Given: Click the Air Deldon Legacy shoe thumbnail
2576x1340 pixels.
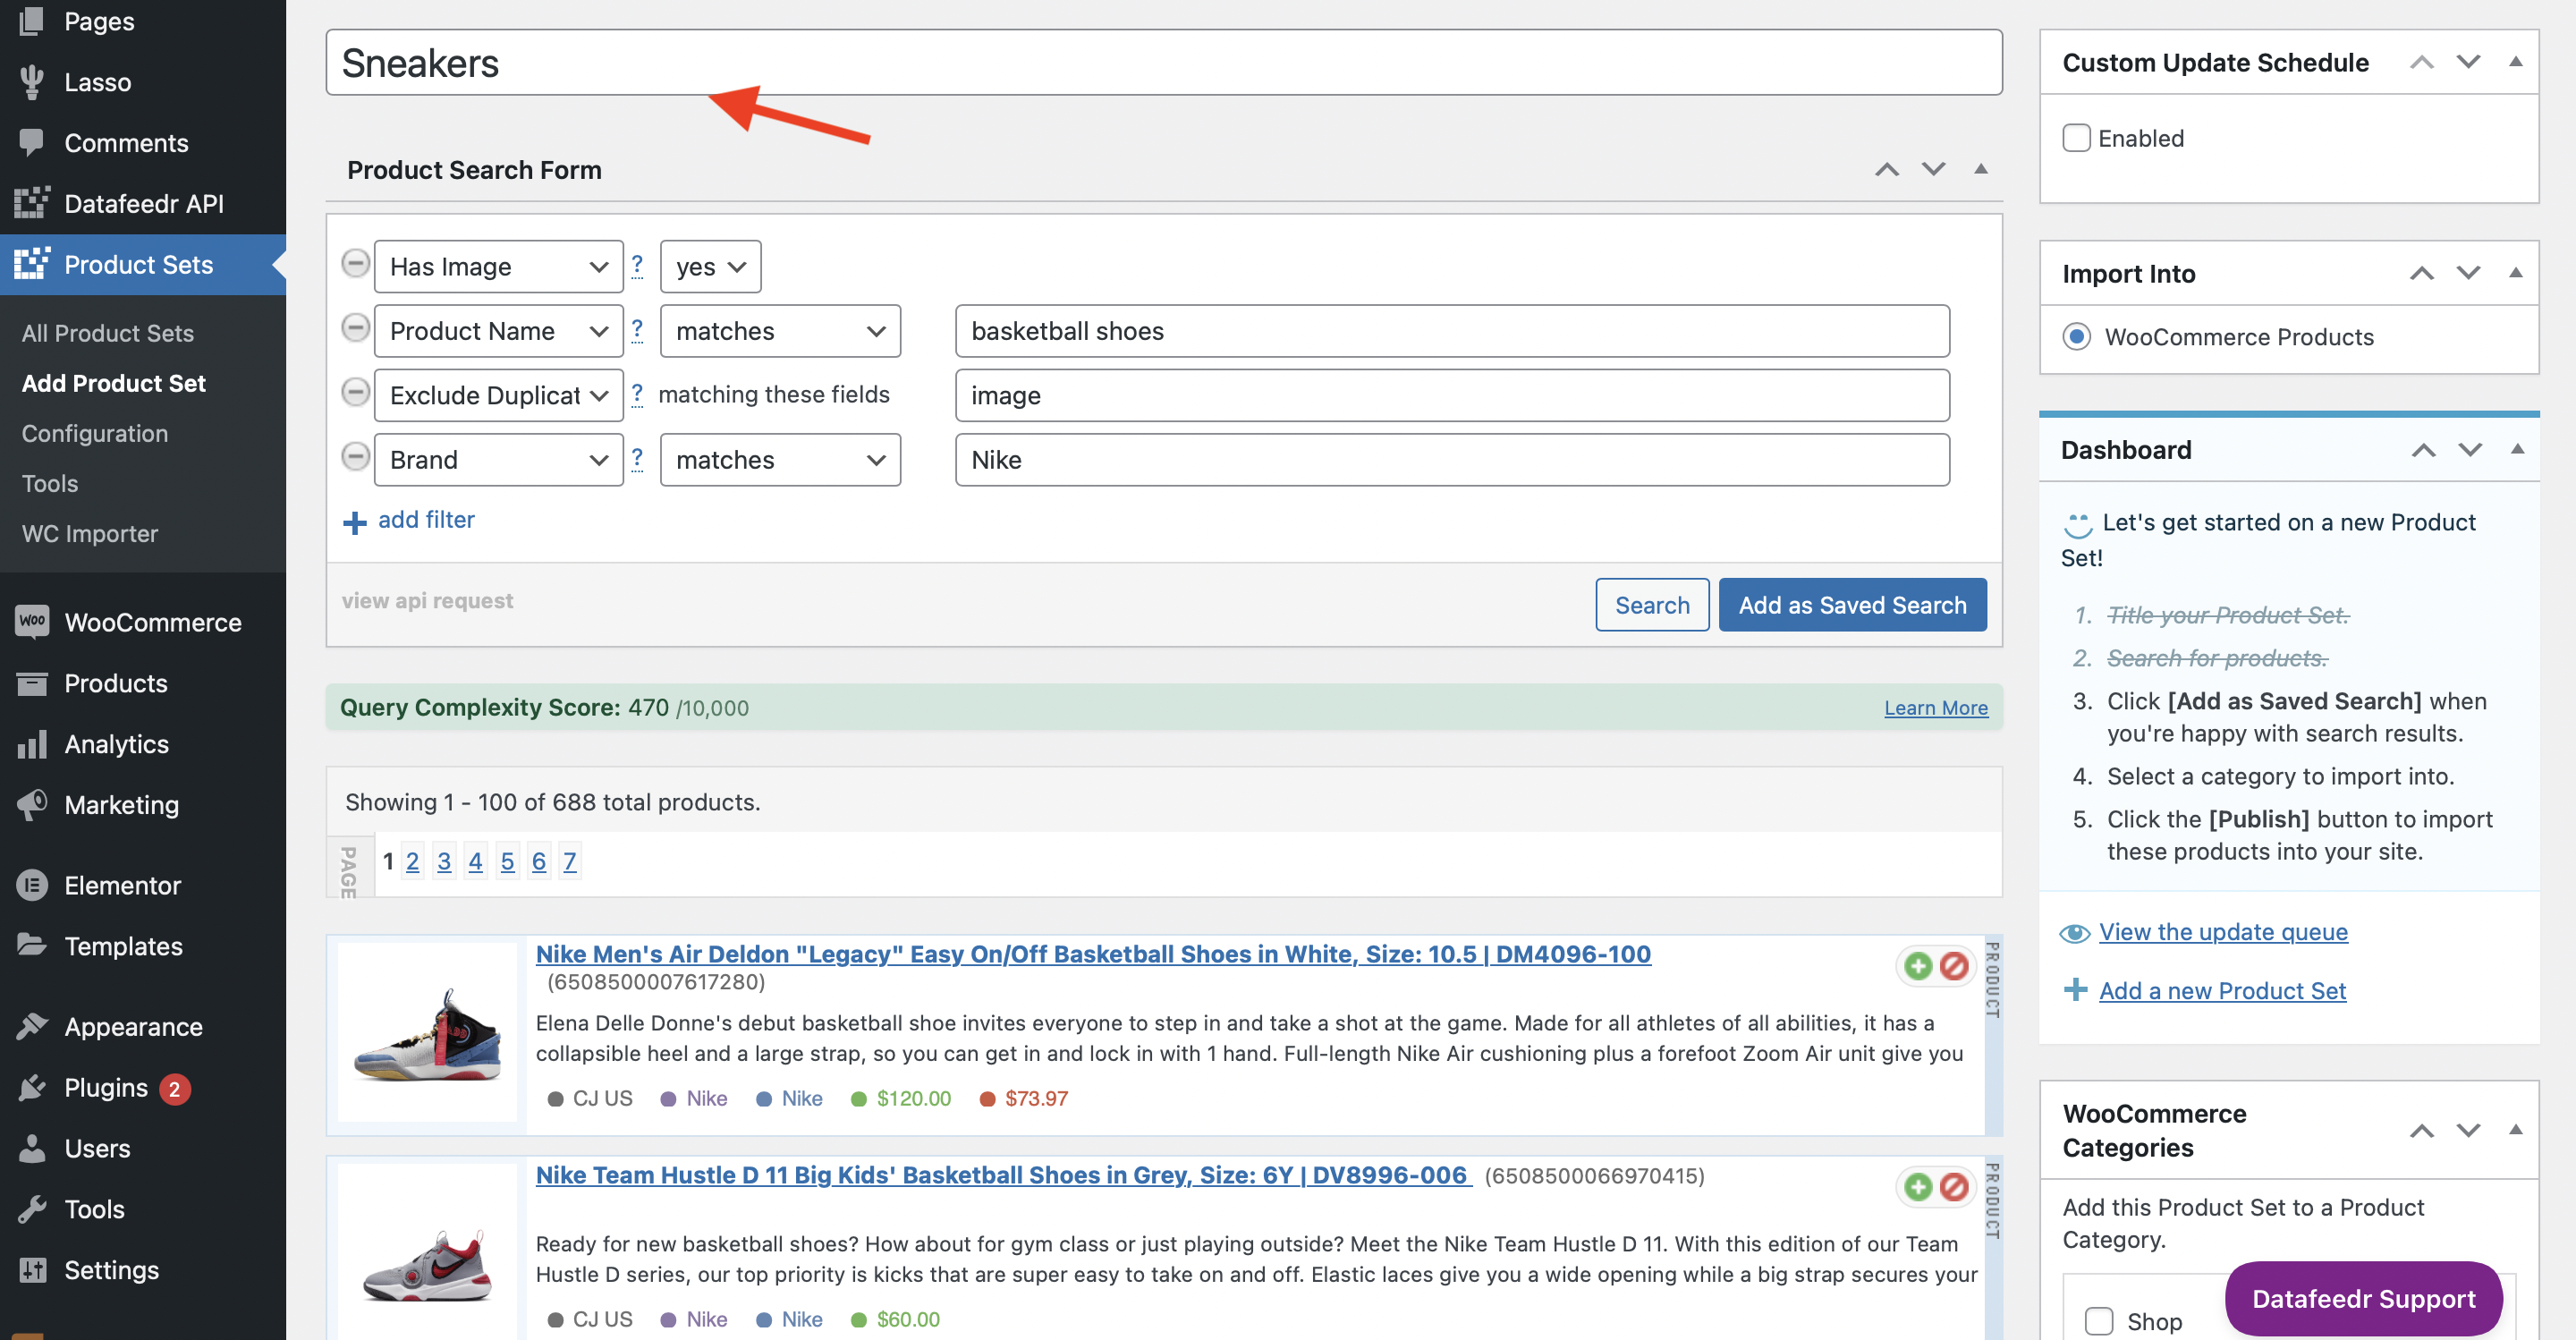Looking at the screenshot, I should (x=427, y=1034).
